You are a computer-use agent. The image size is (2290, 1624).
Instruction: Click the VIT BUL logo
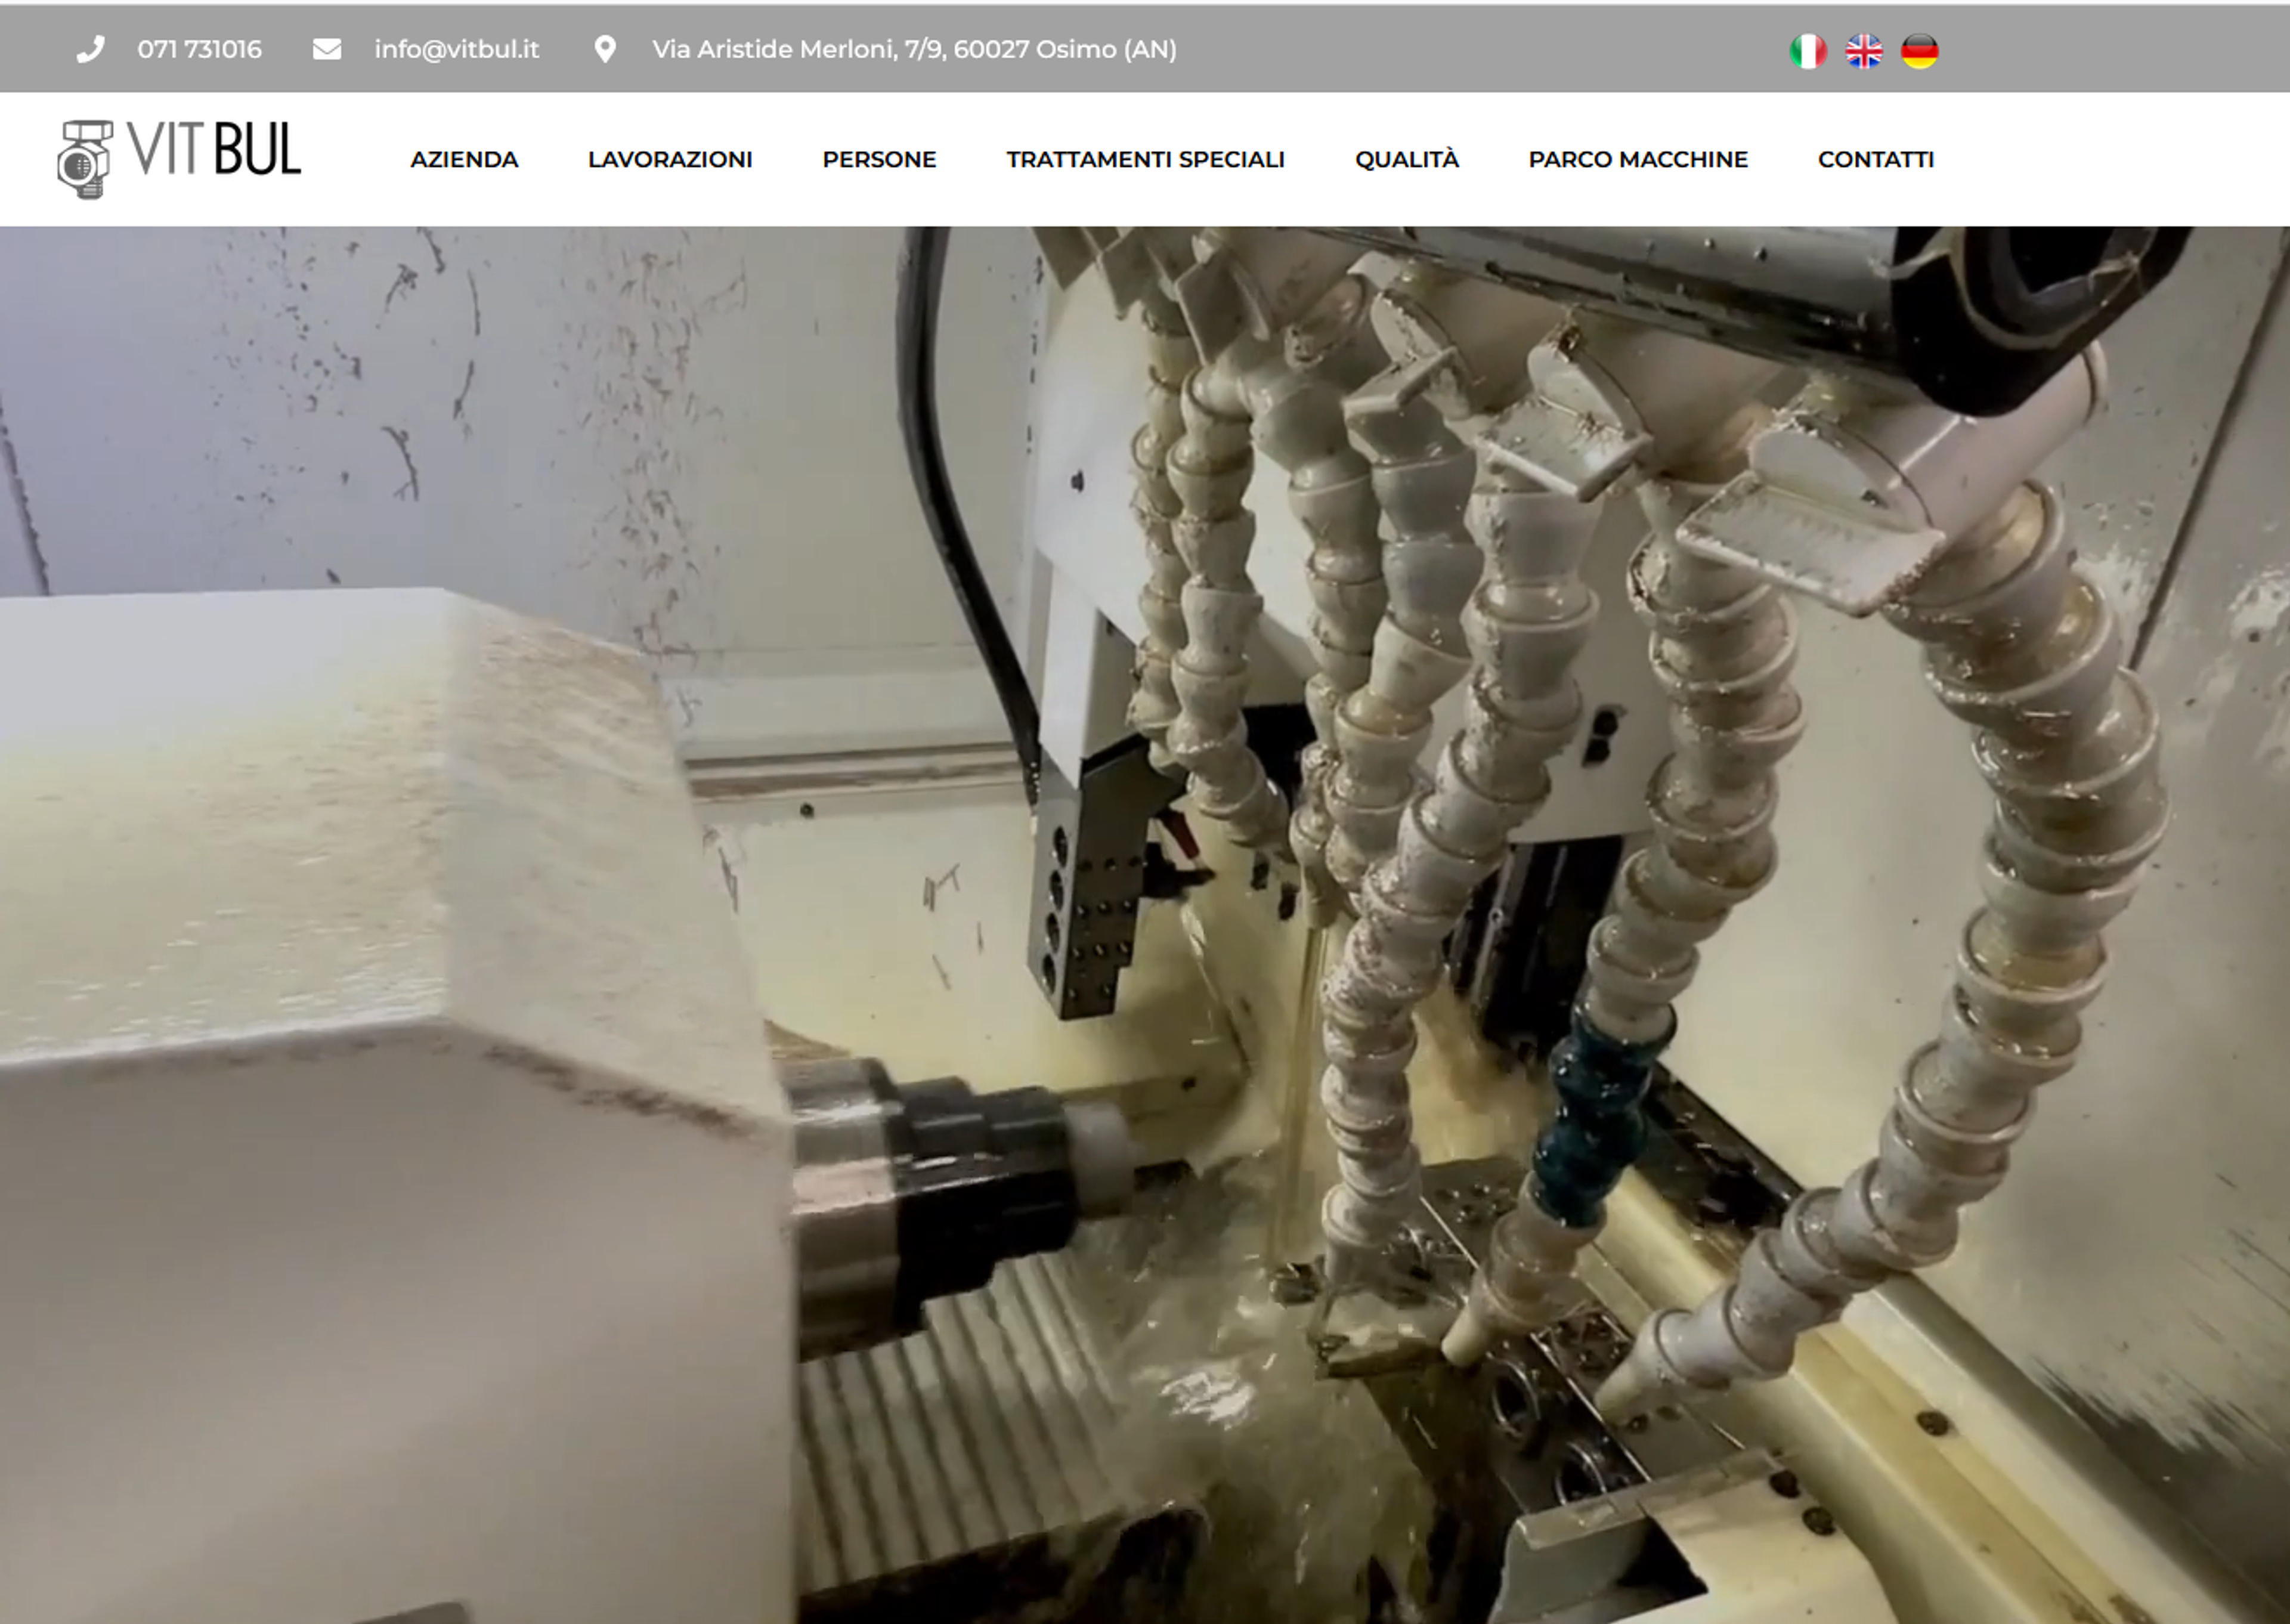pyautogui.click(x=179, y=159)
